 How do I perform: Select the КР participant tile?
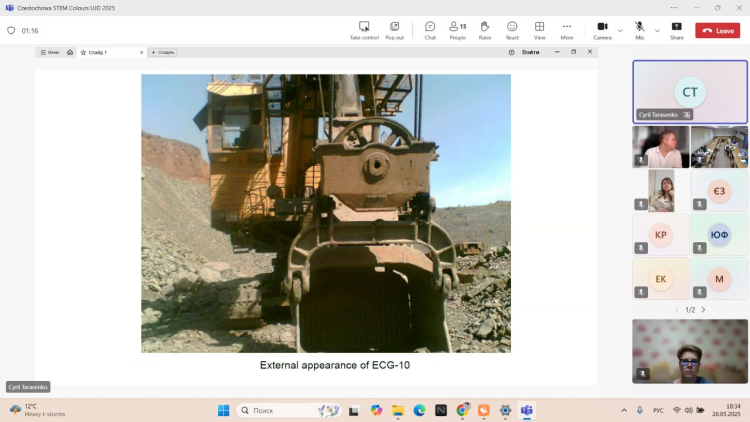coord(661,235)
